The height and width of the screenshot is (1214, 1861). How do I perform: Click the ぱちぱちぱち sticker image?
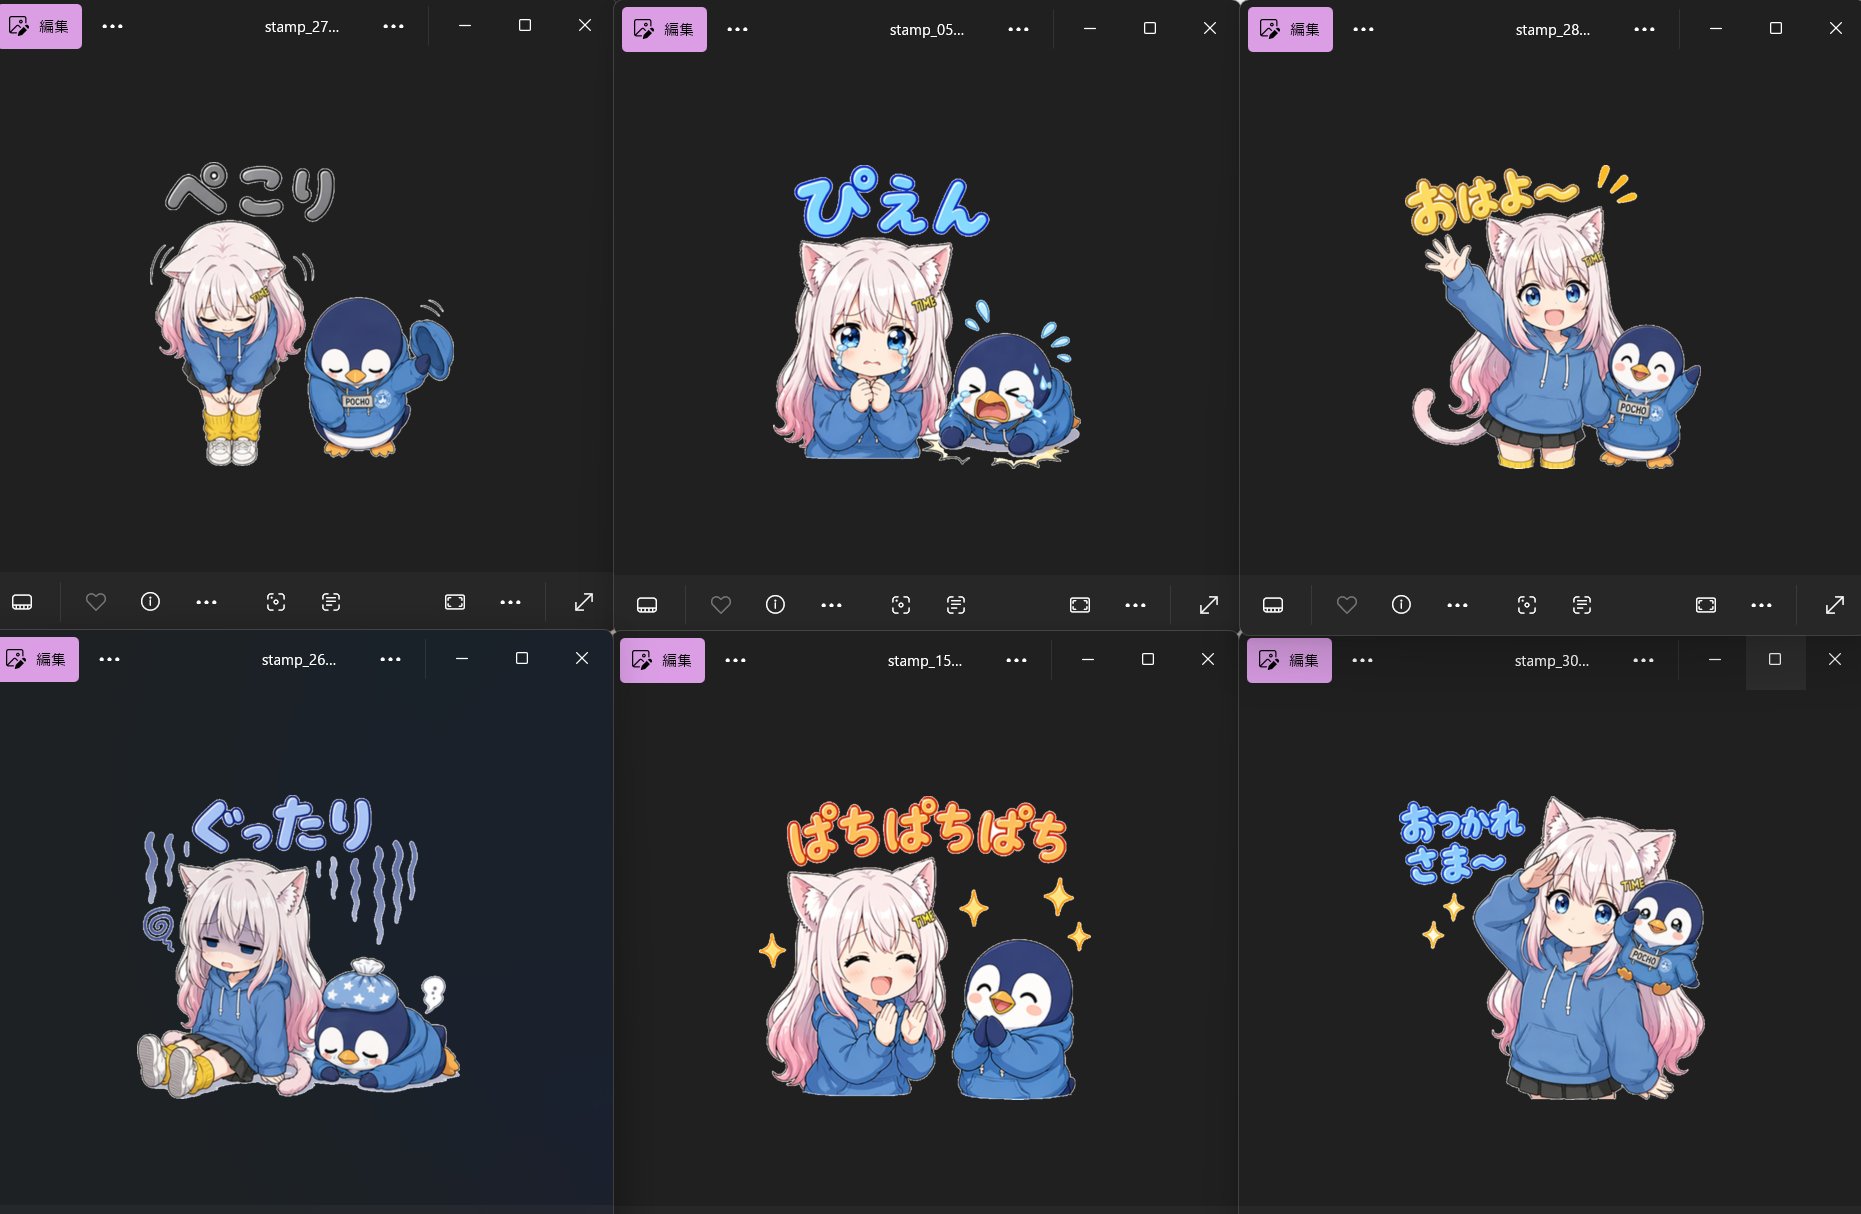pyautogui.click(x=925, y=946)
